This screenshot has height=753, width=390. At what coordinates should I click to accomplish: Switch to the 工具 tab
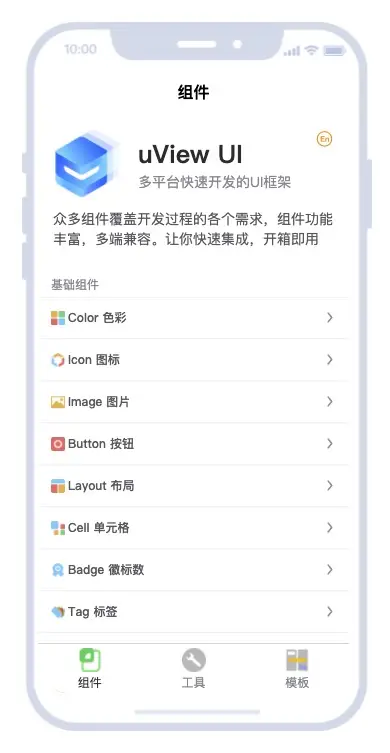point(194,668)
